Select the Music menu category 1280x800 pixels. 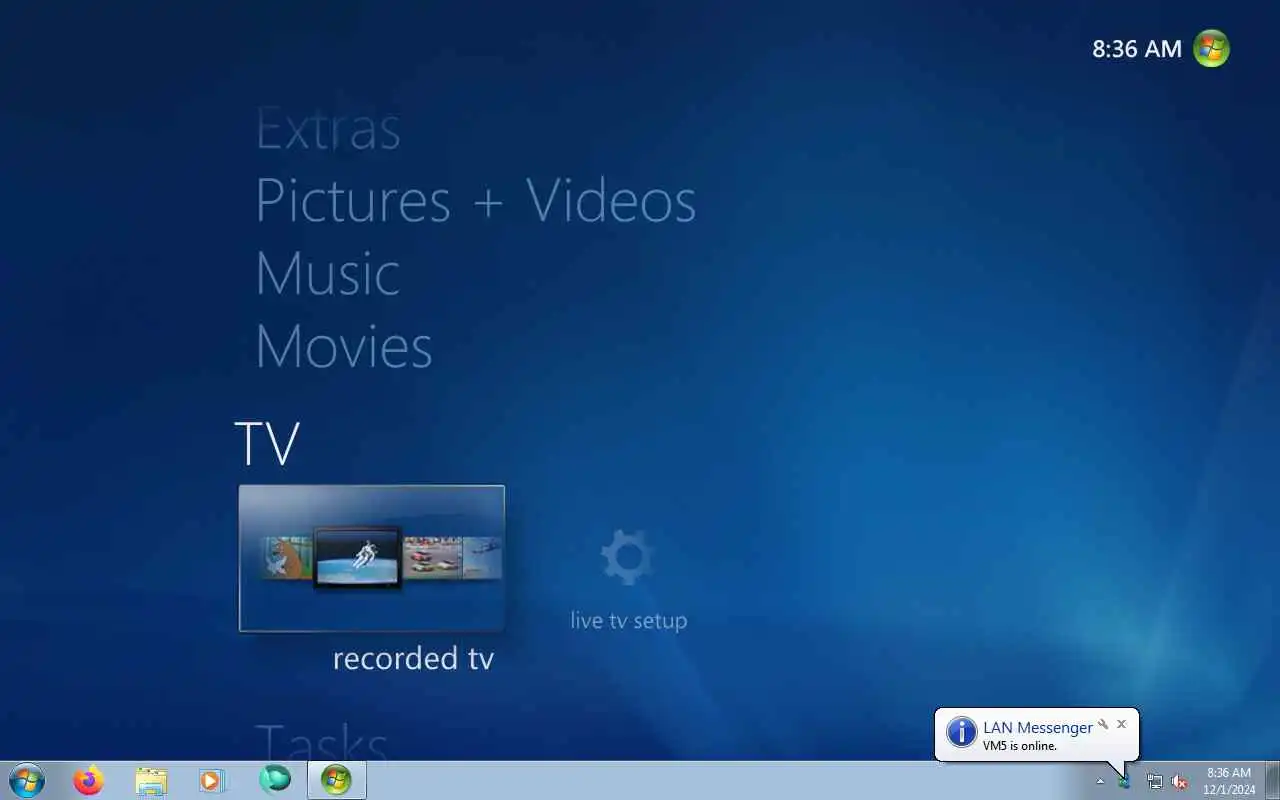click(327, 273)
